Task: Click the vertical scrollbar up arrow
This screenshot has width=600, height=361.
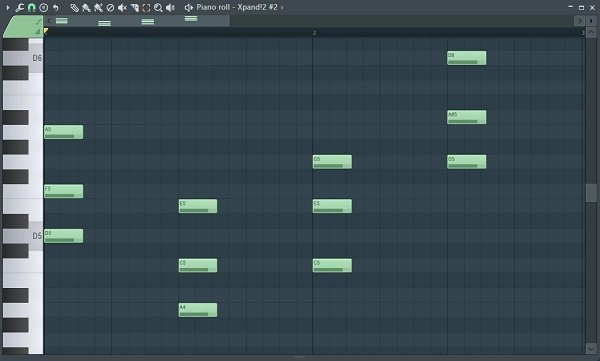Action: tap(591, 33)
